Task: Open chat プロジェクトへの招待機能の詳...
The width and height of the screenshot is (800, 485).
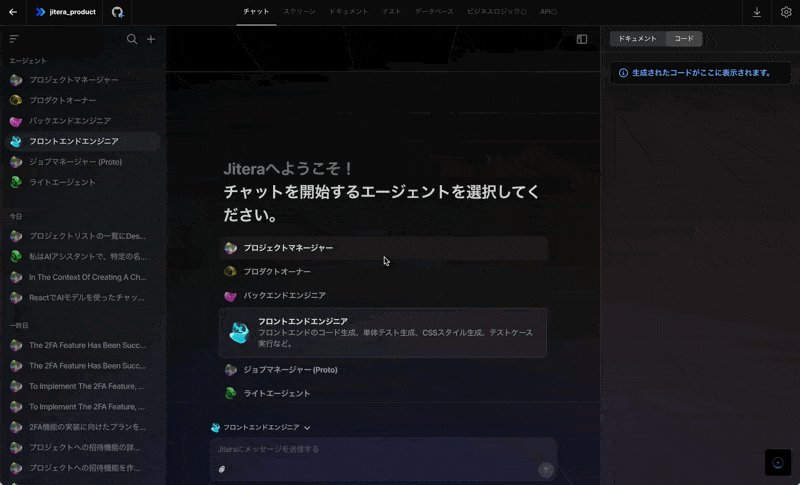Action: (x=83, y=447)
